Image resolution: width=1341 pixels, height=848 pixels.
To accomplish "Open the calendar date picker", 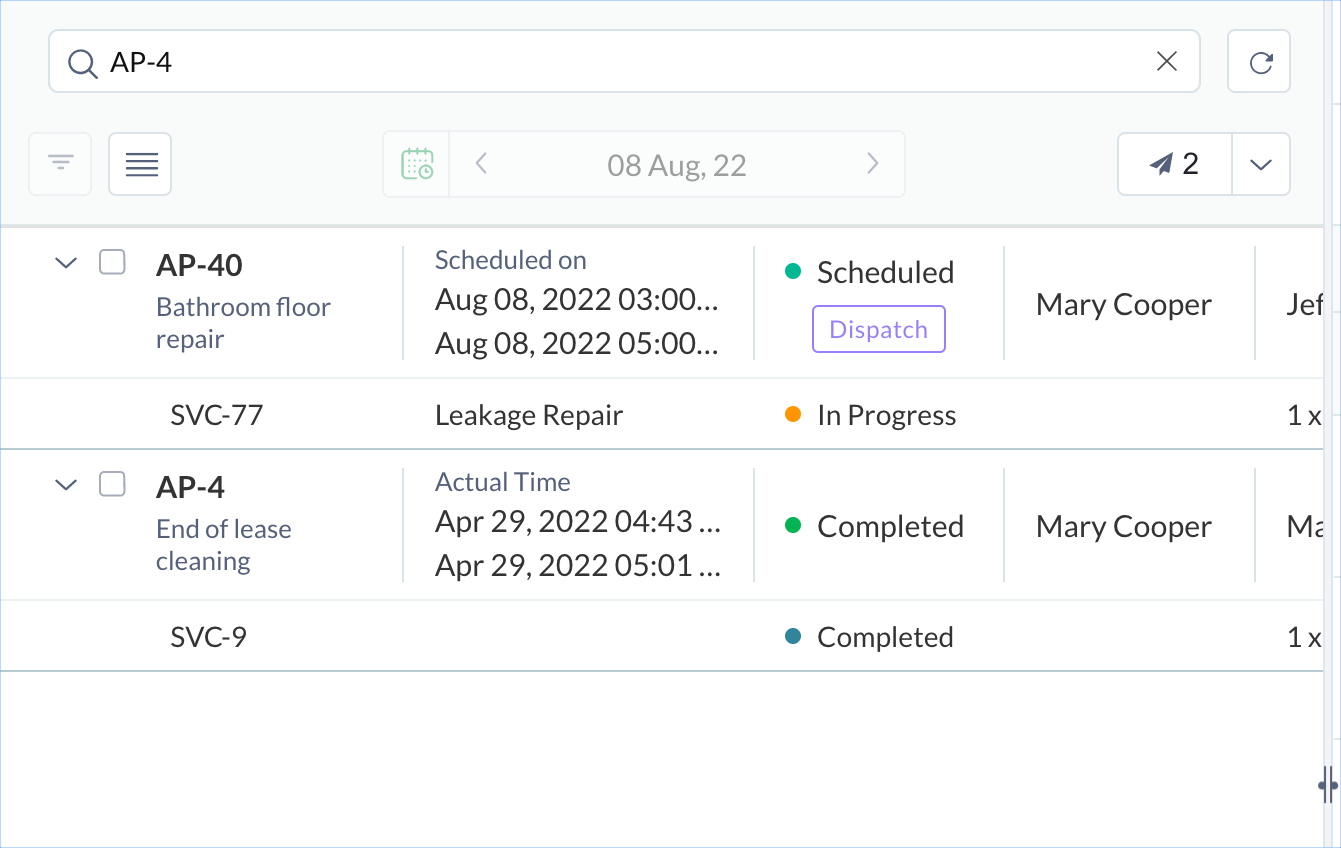I will (x=417, y=164).
